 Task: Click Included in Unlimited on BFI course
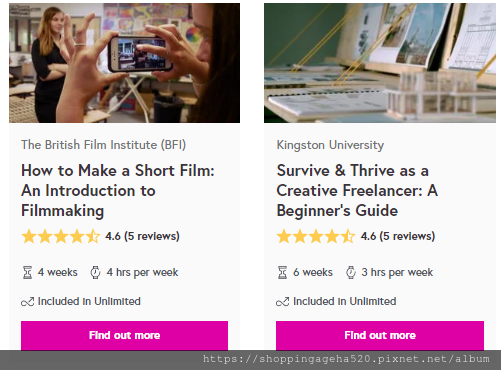[89, 301]
